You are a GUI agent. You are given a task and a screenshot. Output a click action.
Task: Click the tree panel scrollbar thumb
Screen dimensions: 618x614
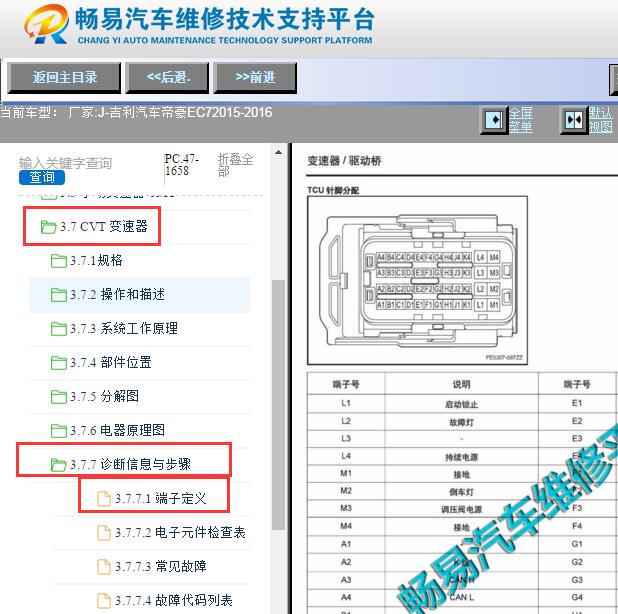tap(278, 405)
